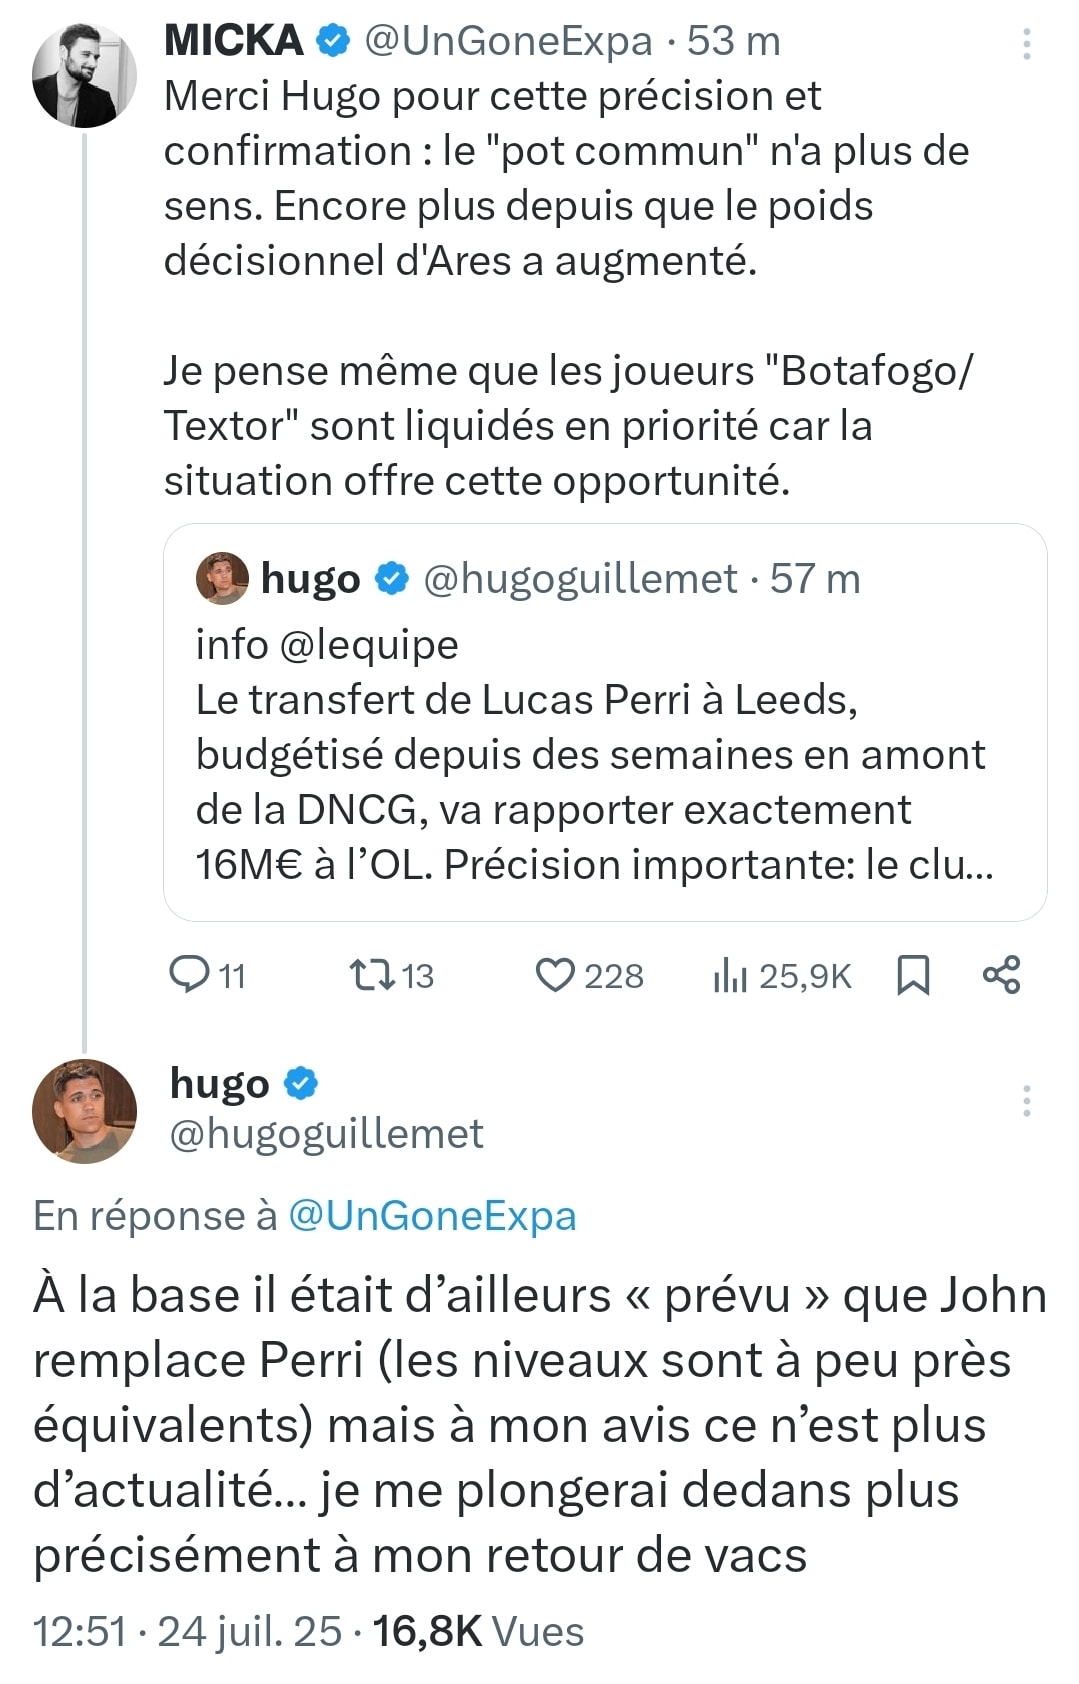Open MICKA display name at top
1079x1684 pixels.
(233, 41)
